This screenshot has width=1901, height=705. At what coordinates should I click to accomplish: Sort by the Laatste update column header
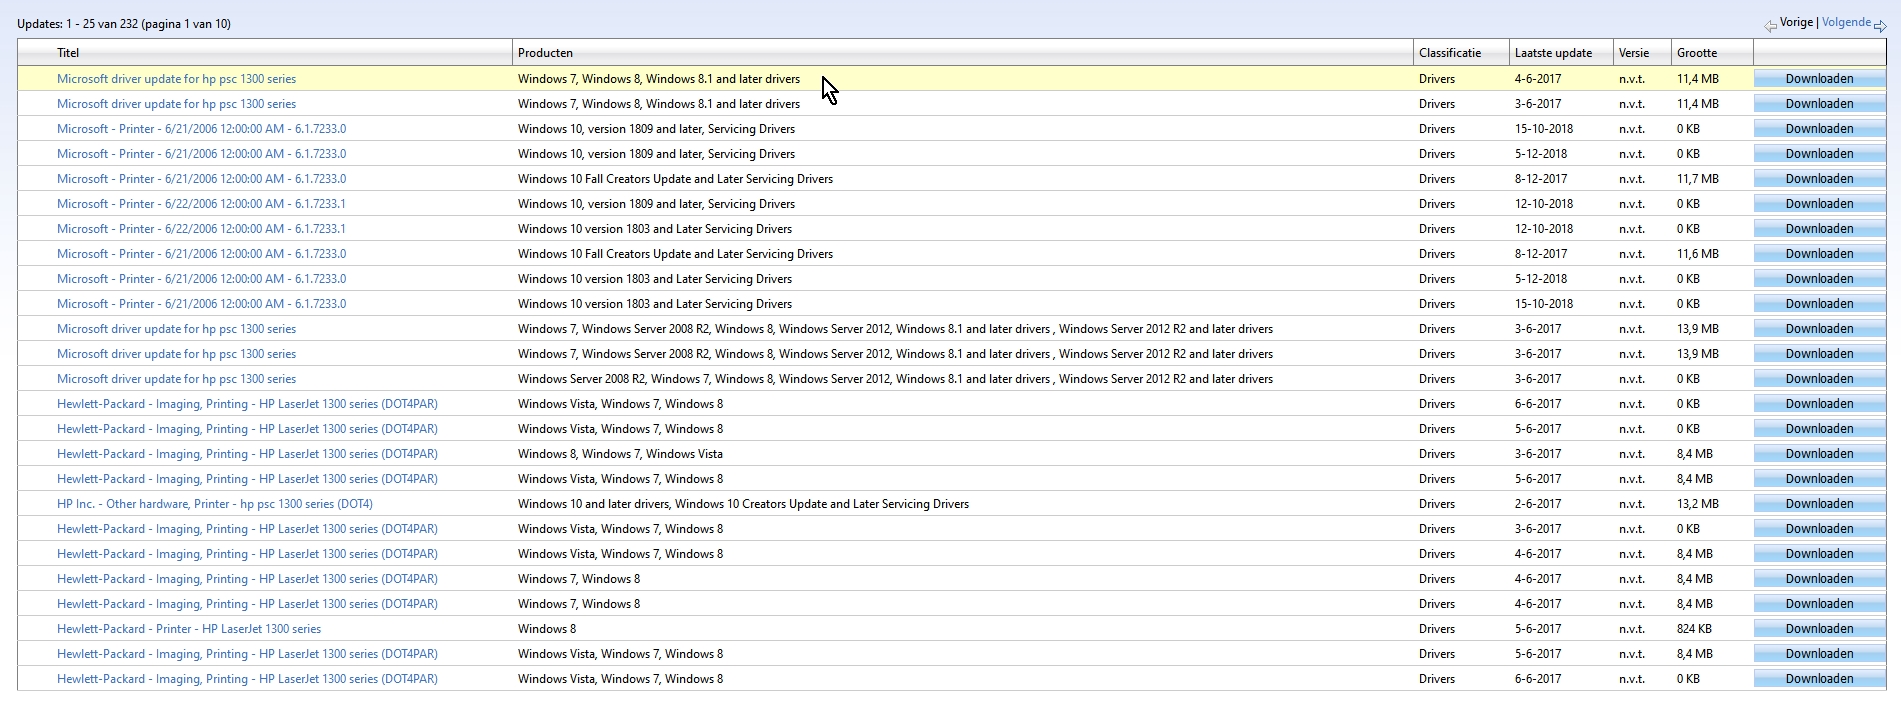click(x=1553, y=53)
